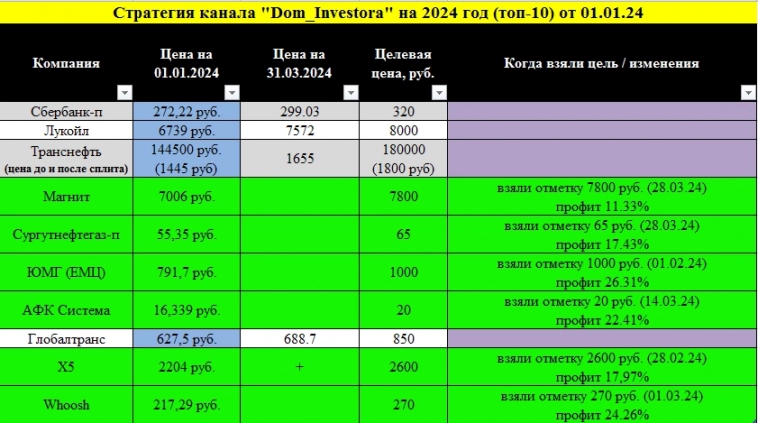
Task: Open the Цена на 01.01.2024 filter dropdown
Action: pyautogui.click(x=232, y=92)
